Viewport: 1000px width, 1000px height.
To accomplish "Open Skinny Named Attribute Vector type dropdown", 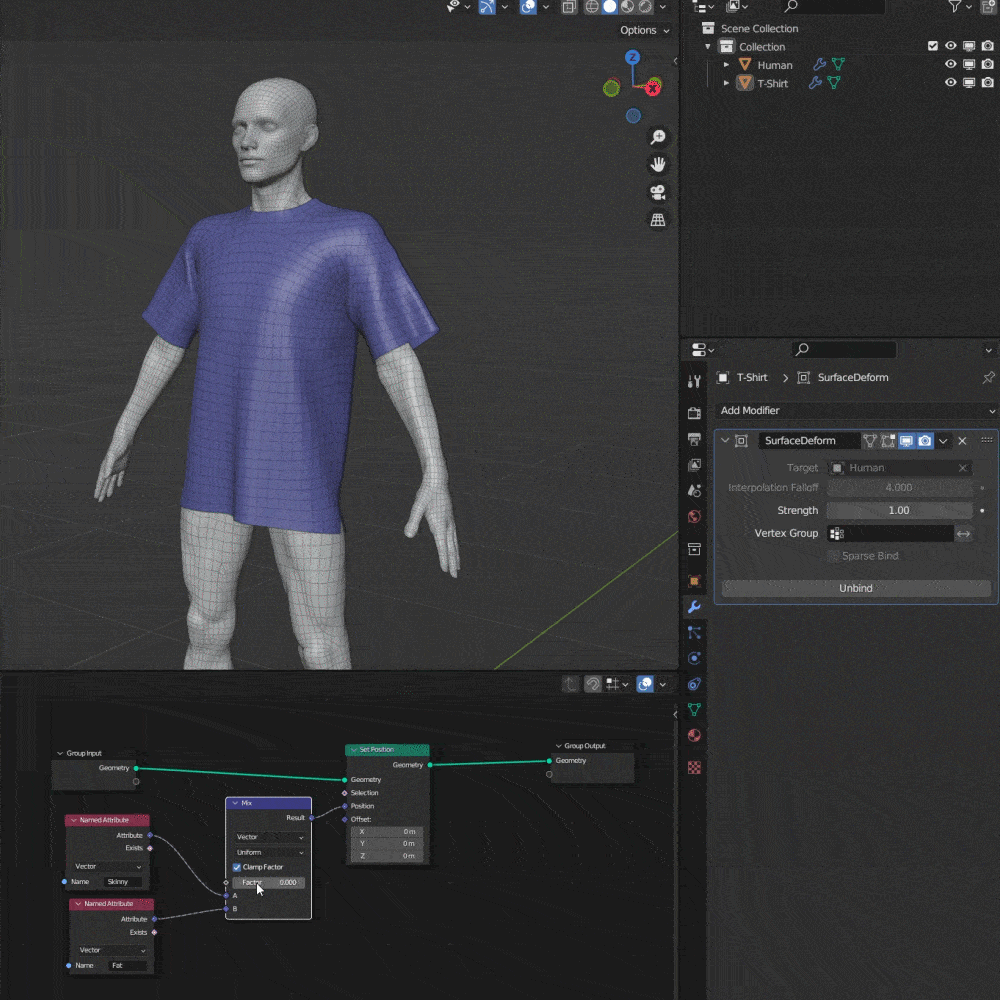I will click(x=108, y=866).
